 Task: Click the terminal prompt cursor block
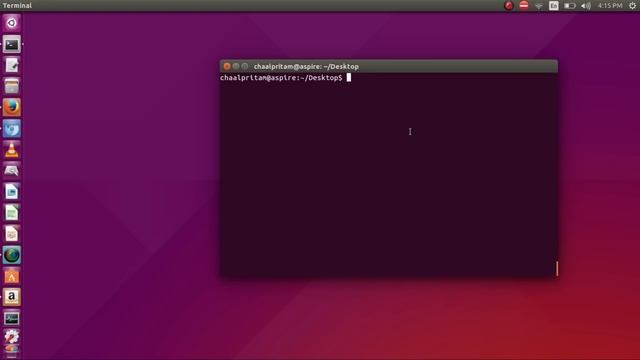click(x=349, y=78)
